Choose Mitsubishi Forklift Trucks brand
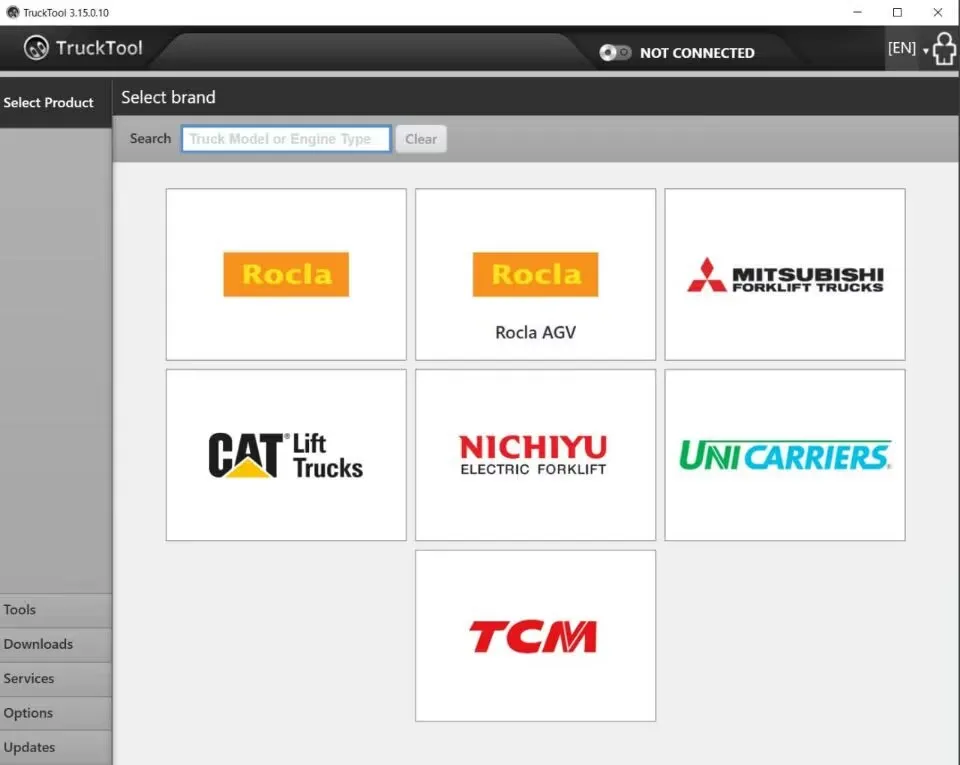960x765 pixels. point(784,274)
